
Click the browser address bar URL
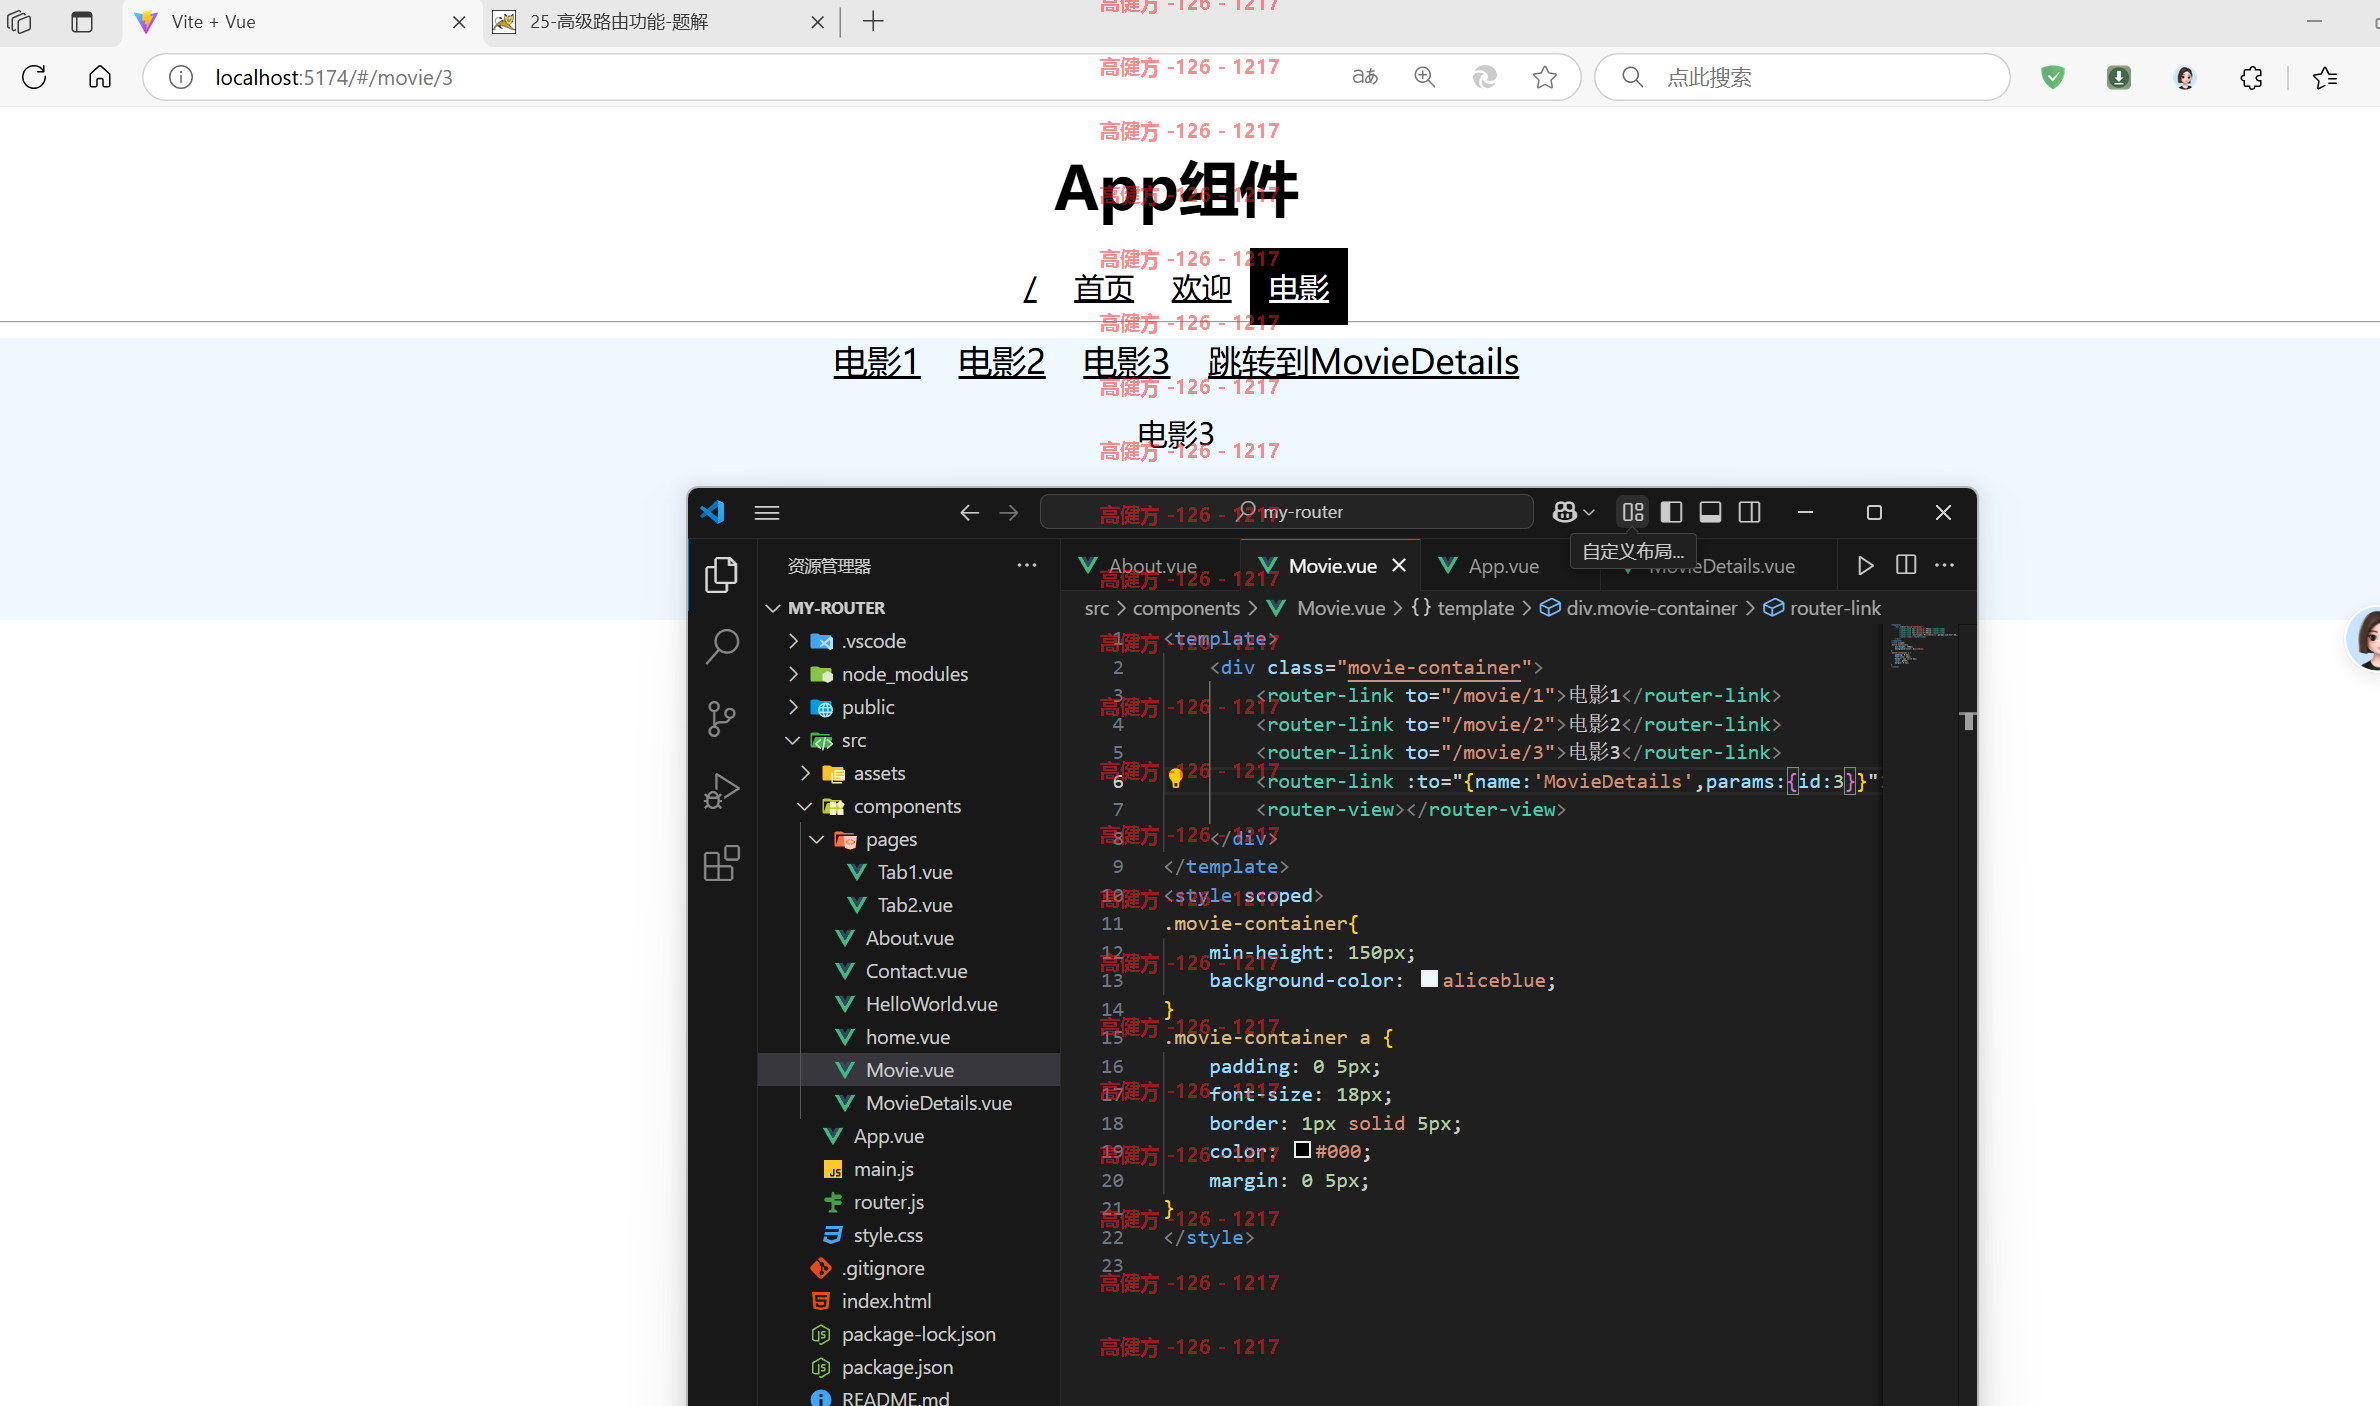[334, 77]
